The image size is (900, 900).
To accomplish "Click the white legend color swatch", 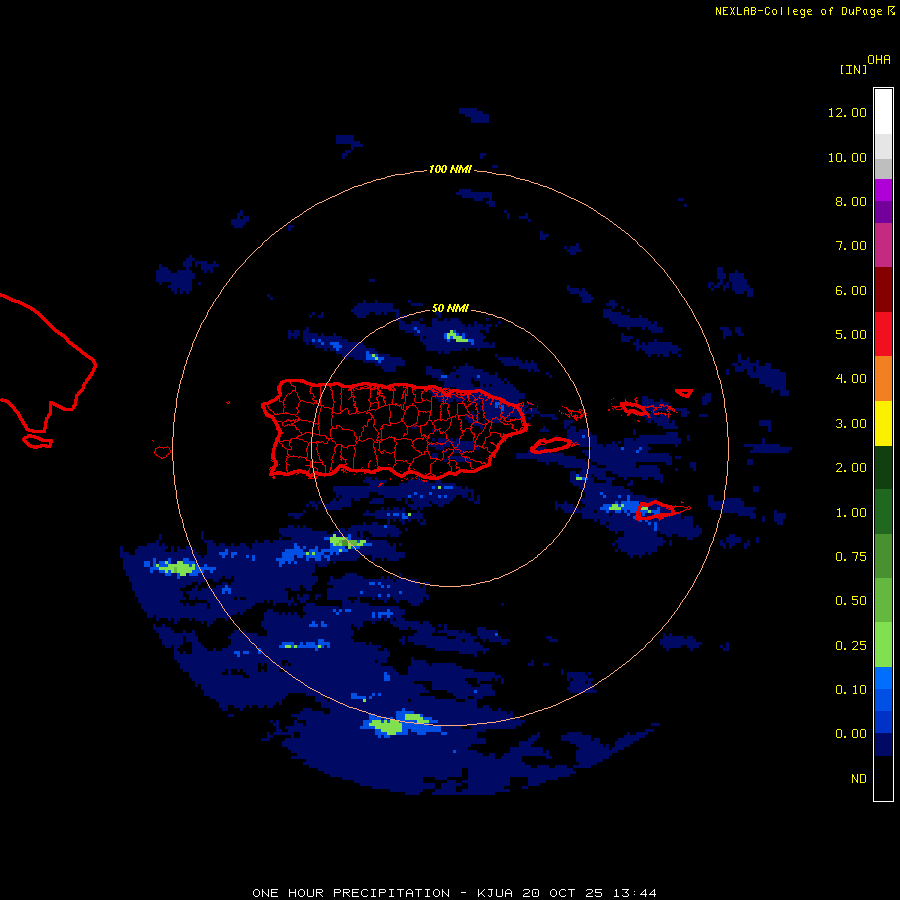I will [883, 112].
